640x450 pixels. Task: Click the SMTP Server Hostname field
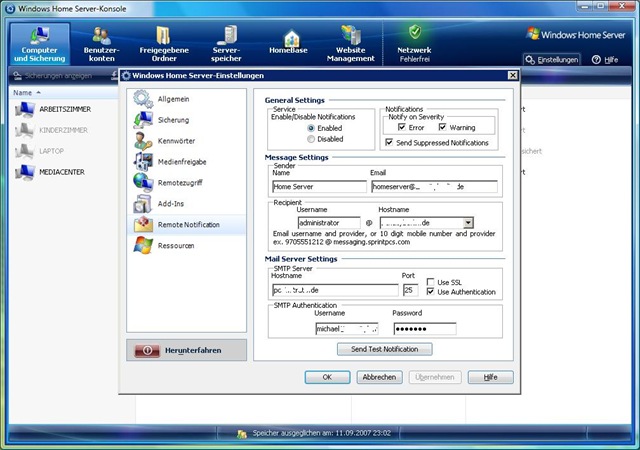[335, 290]
